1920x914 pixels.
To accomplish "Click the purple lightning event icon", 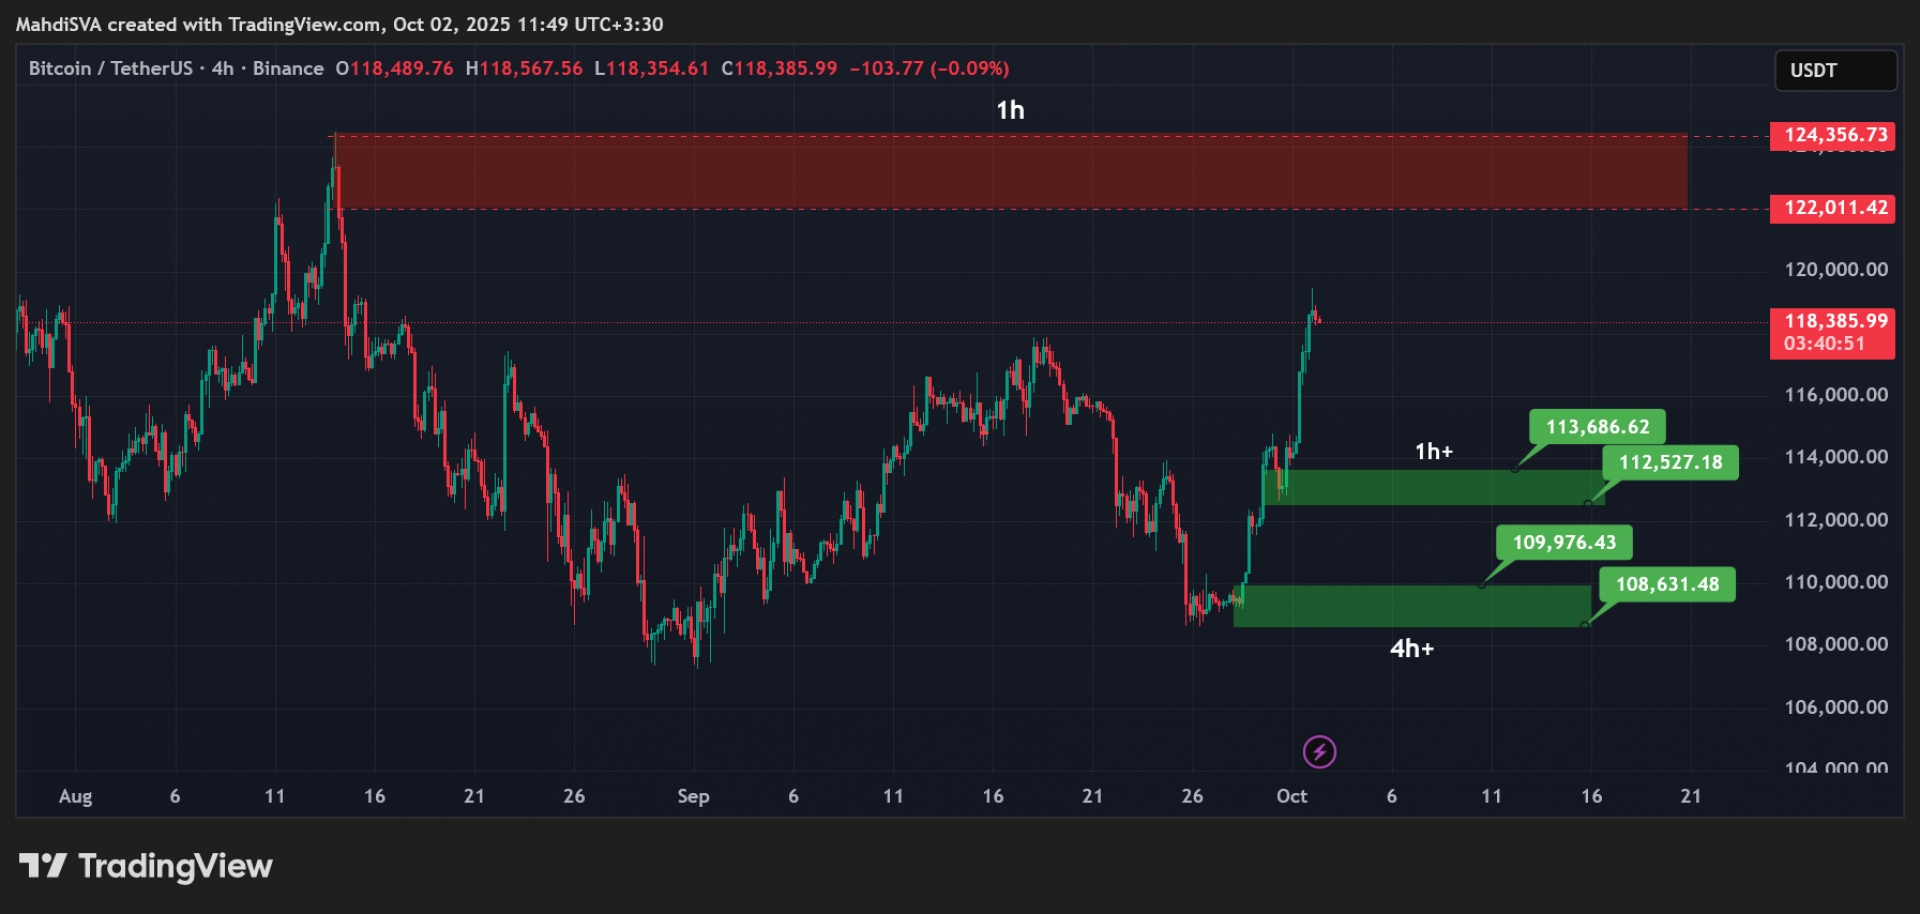I will tap(1319, 751).
